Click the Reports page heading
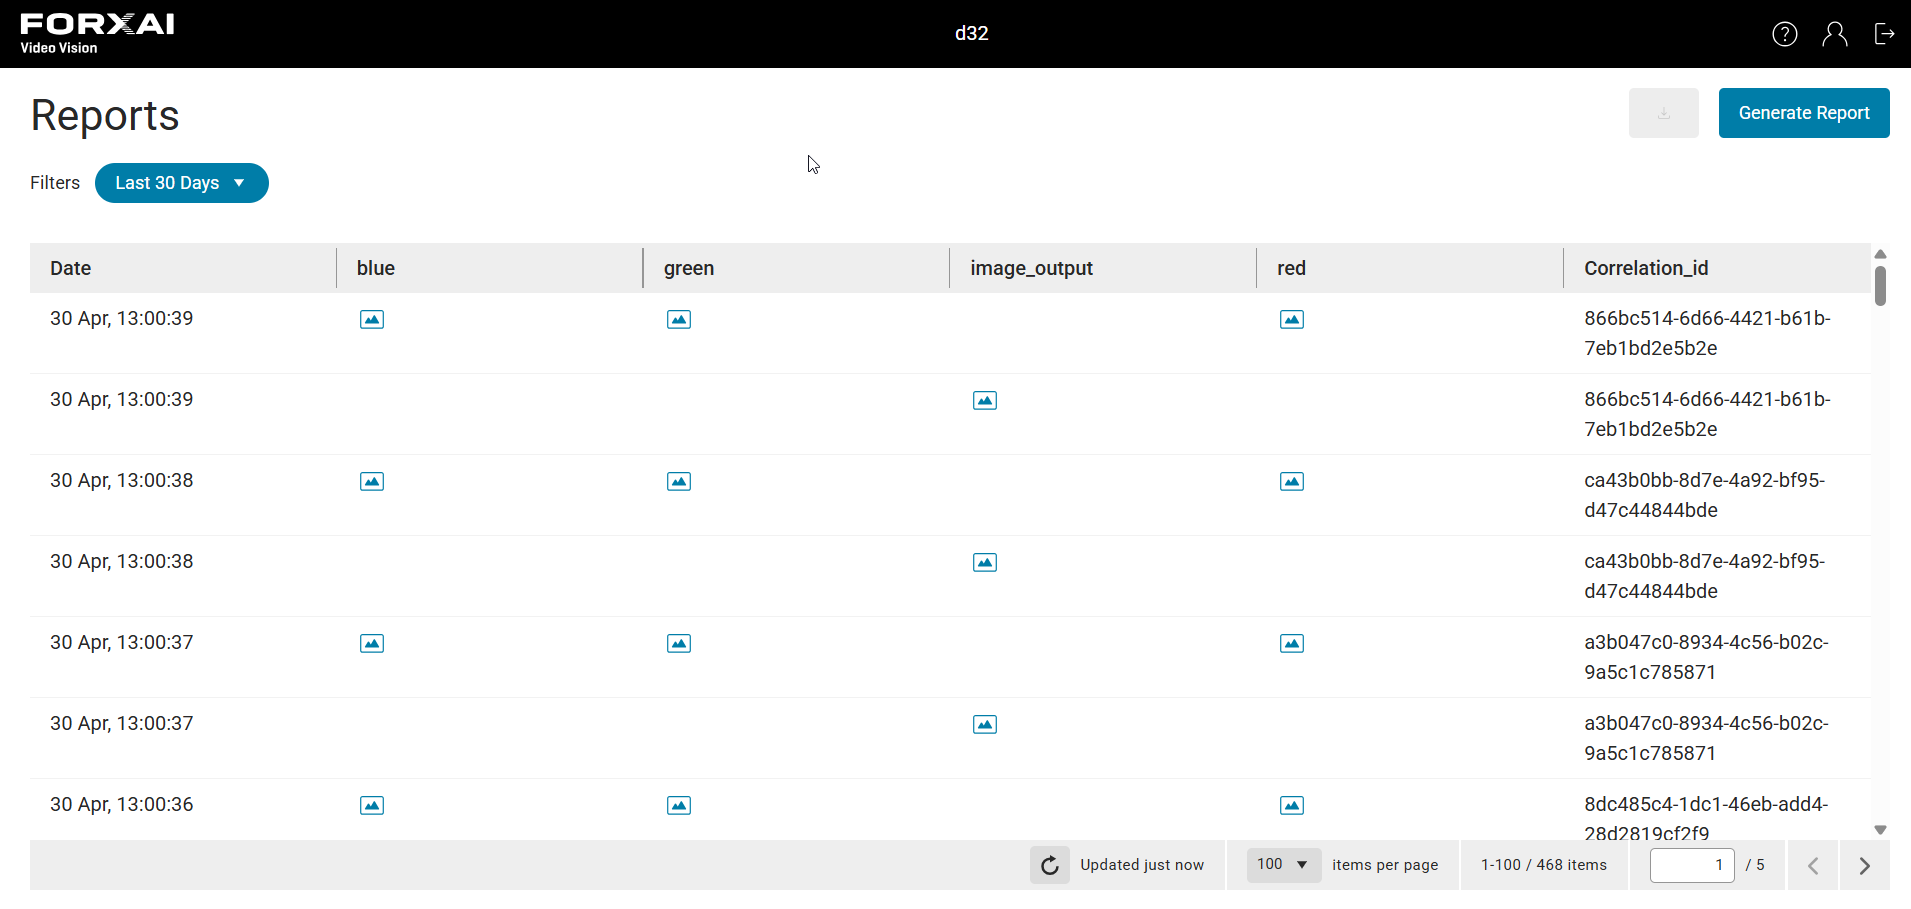Image resolution: width=1911 pixels, height=909 pixels. pos(105,115)
